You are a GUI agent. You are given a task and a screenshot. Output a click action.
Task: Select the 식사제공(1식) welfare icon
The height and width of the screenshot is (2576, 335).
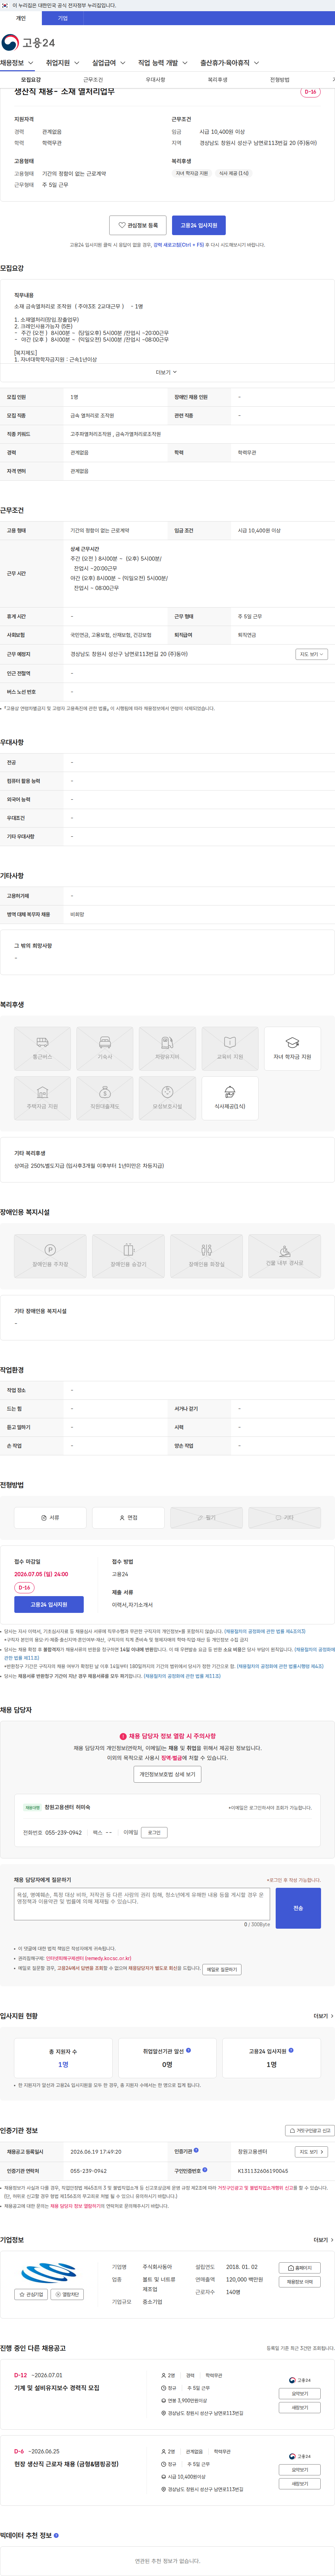tap(230, 1098)
